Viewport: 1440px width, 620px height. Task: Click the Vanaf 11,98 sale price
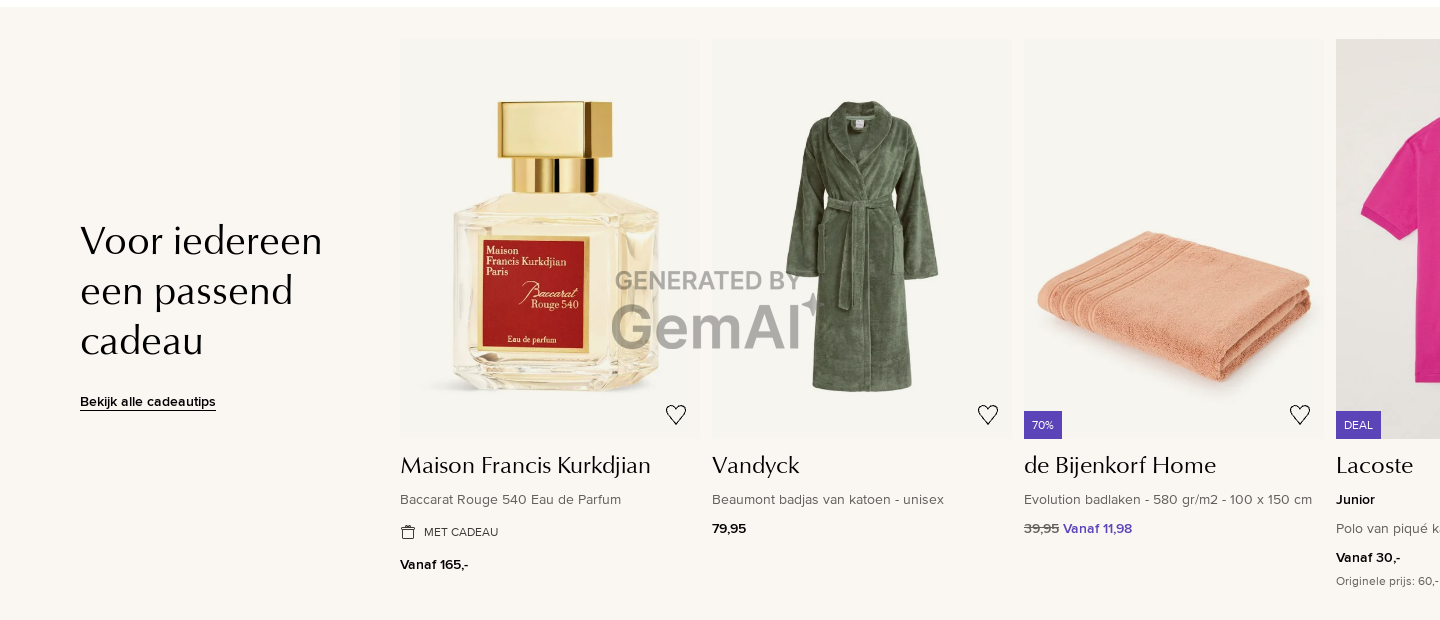point(1097,528)
